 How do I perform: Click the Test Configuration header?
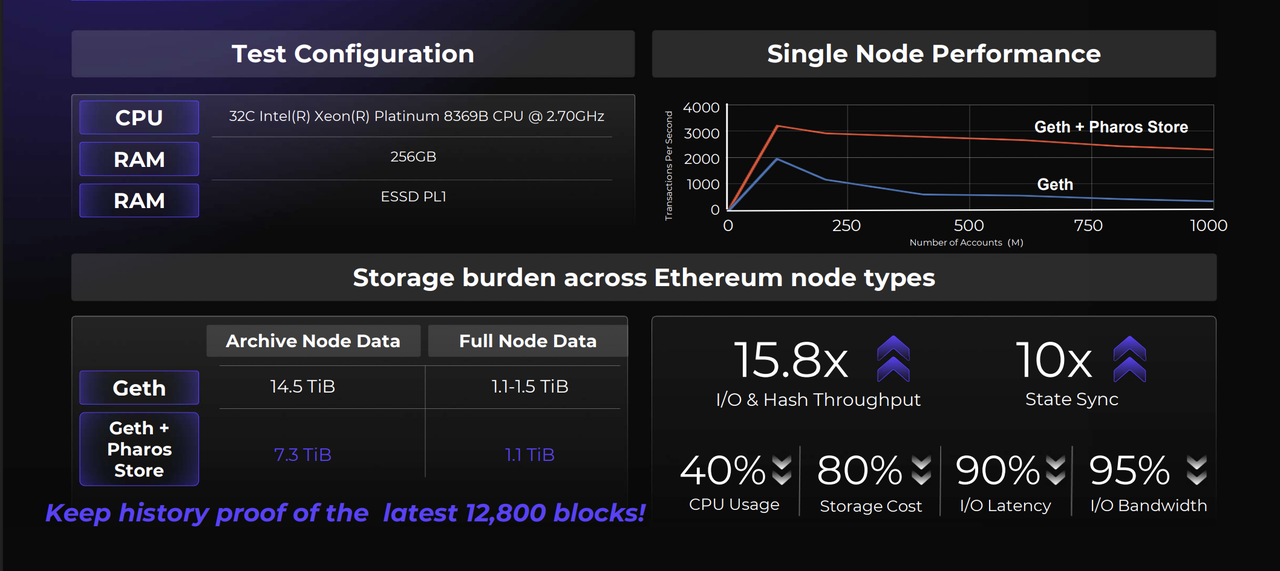[353, 54]
